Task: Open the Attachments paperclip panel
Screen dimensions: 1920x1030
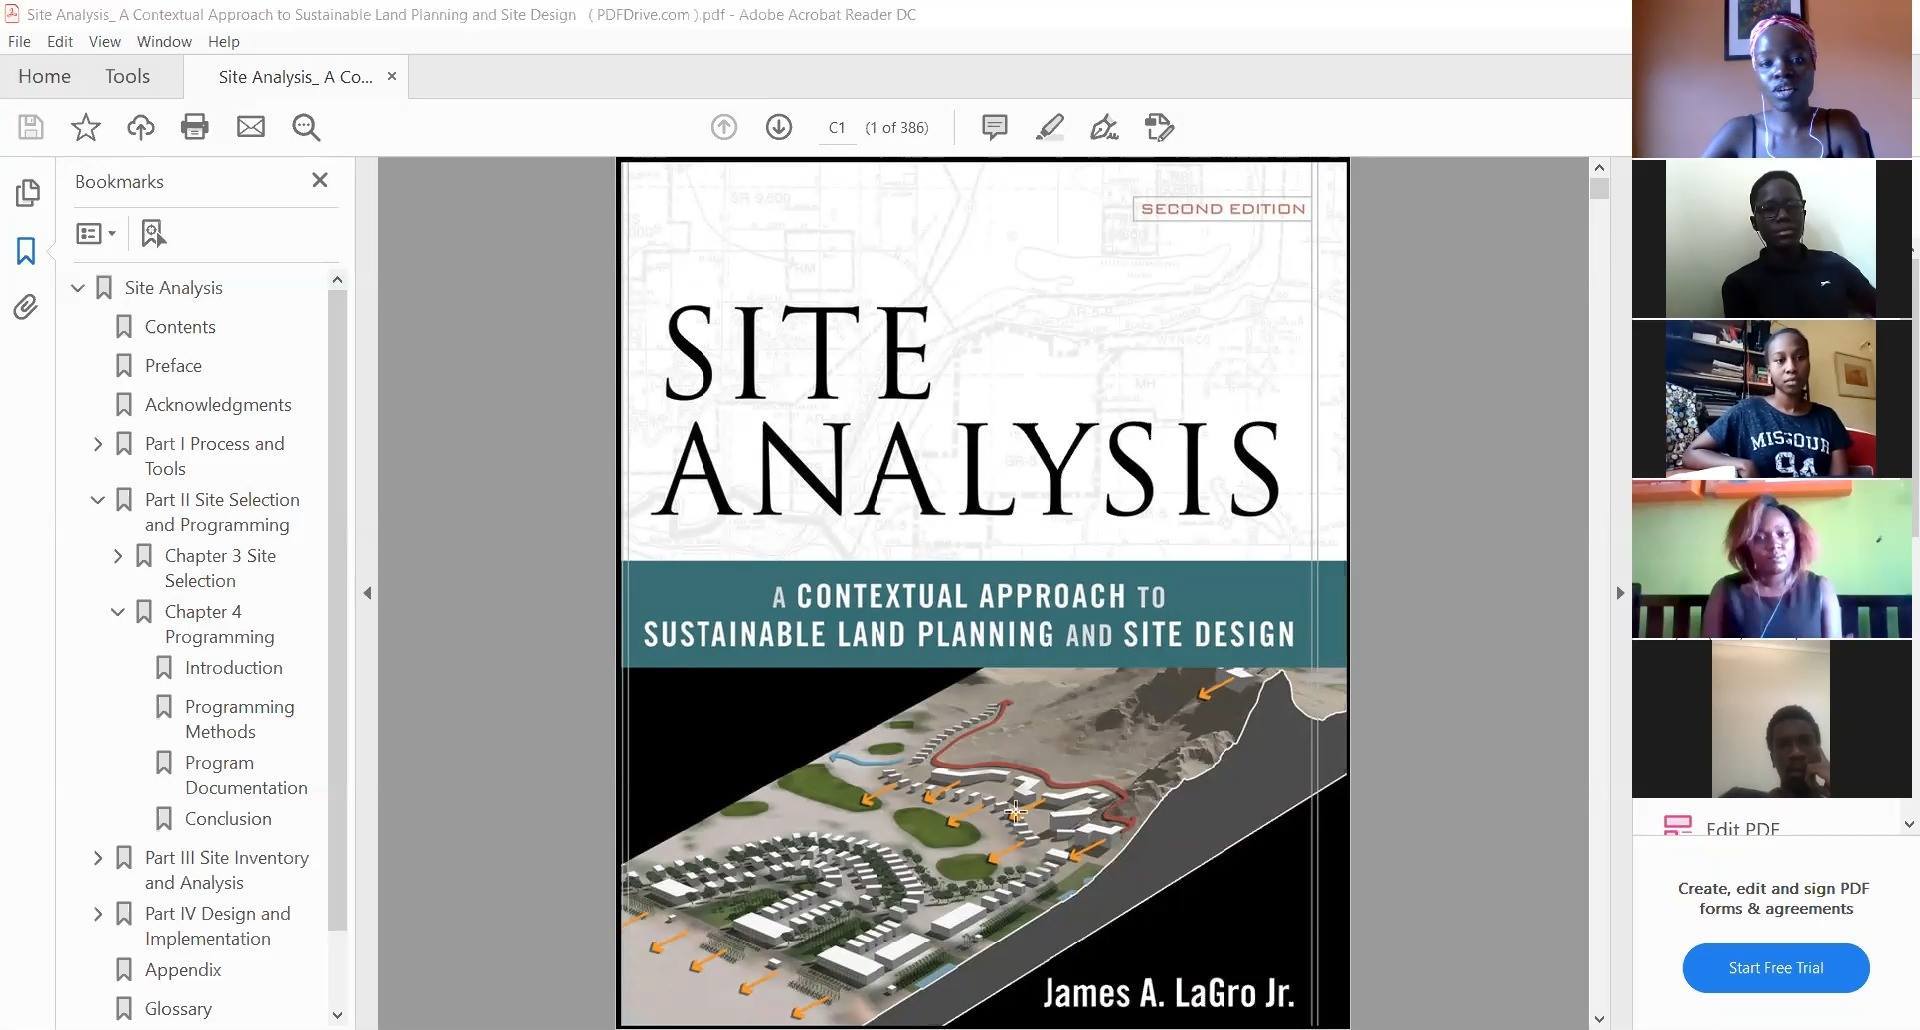Action: click(26, 307)
